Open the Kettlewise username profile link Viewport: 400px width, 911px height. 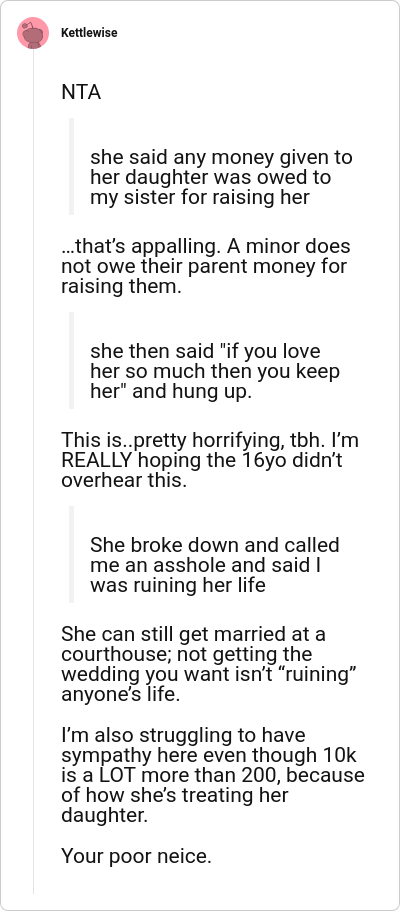click(89, 33)
